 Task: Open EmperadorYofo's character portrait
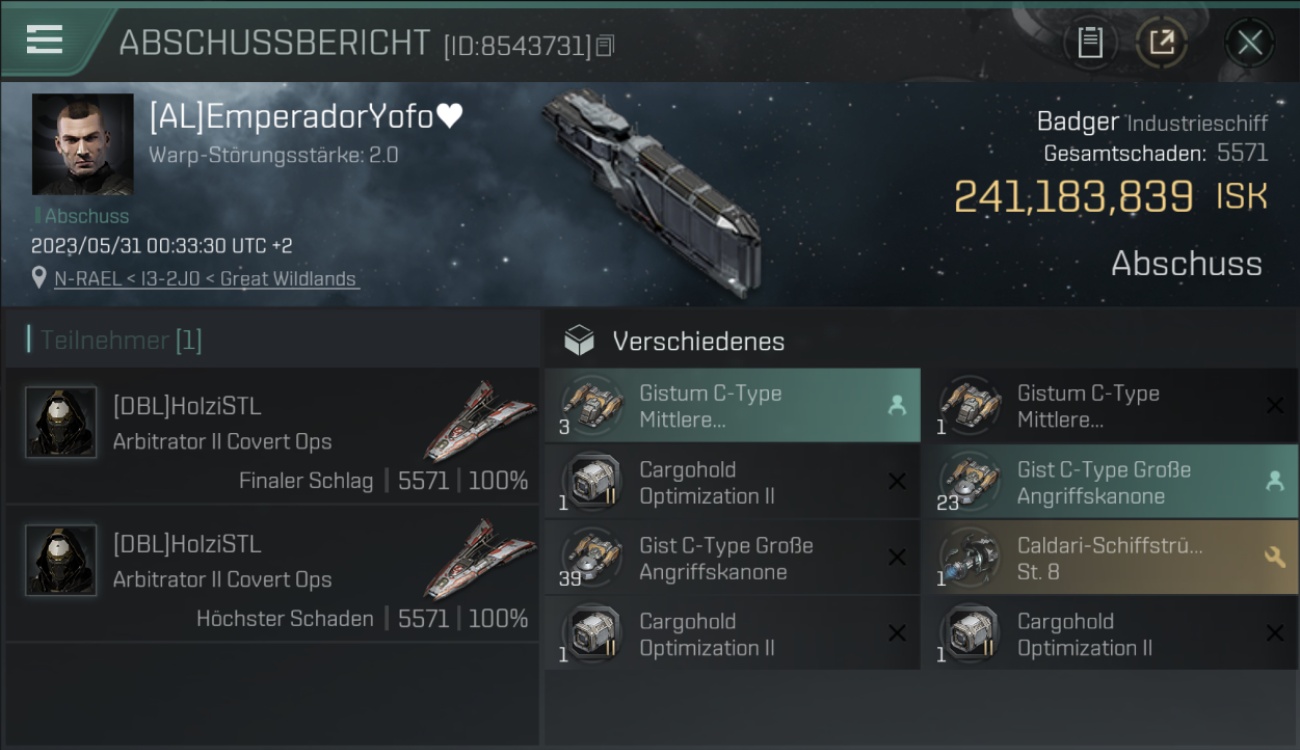[82, 144]
